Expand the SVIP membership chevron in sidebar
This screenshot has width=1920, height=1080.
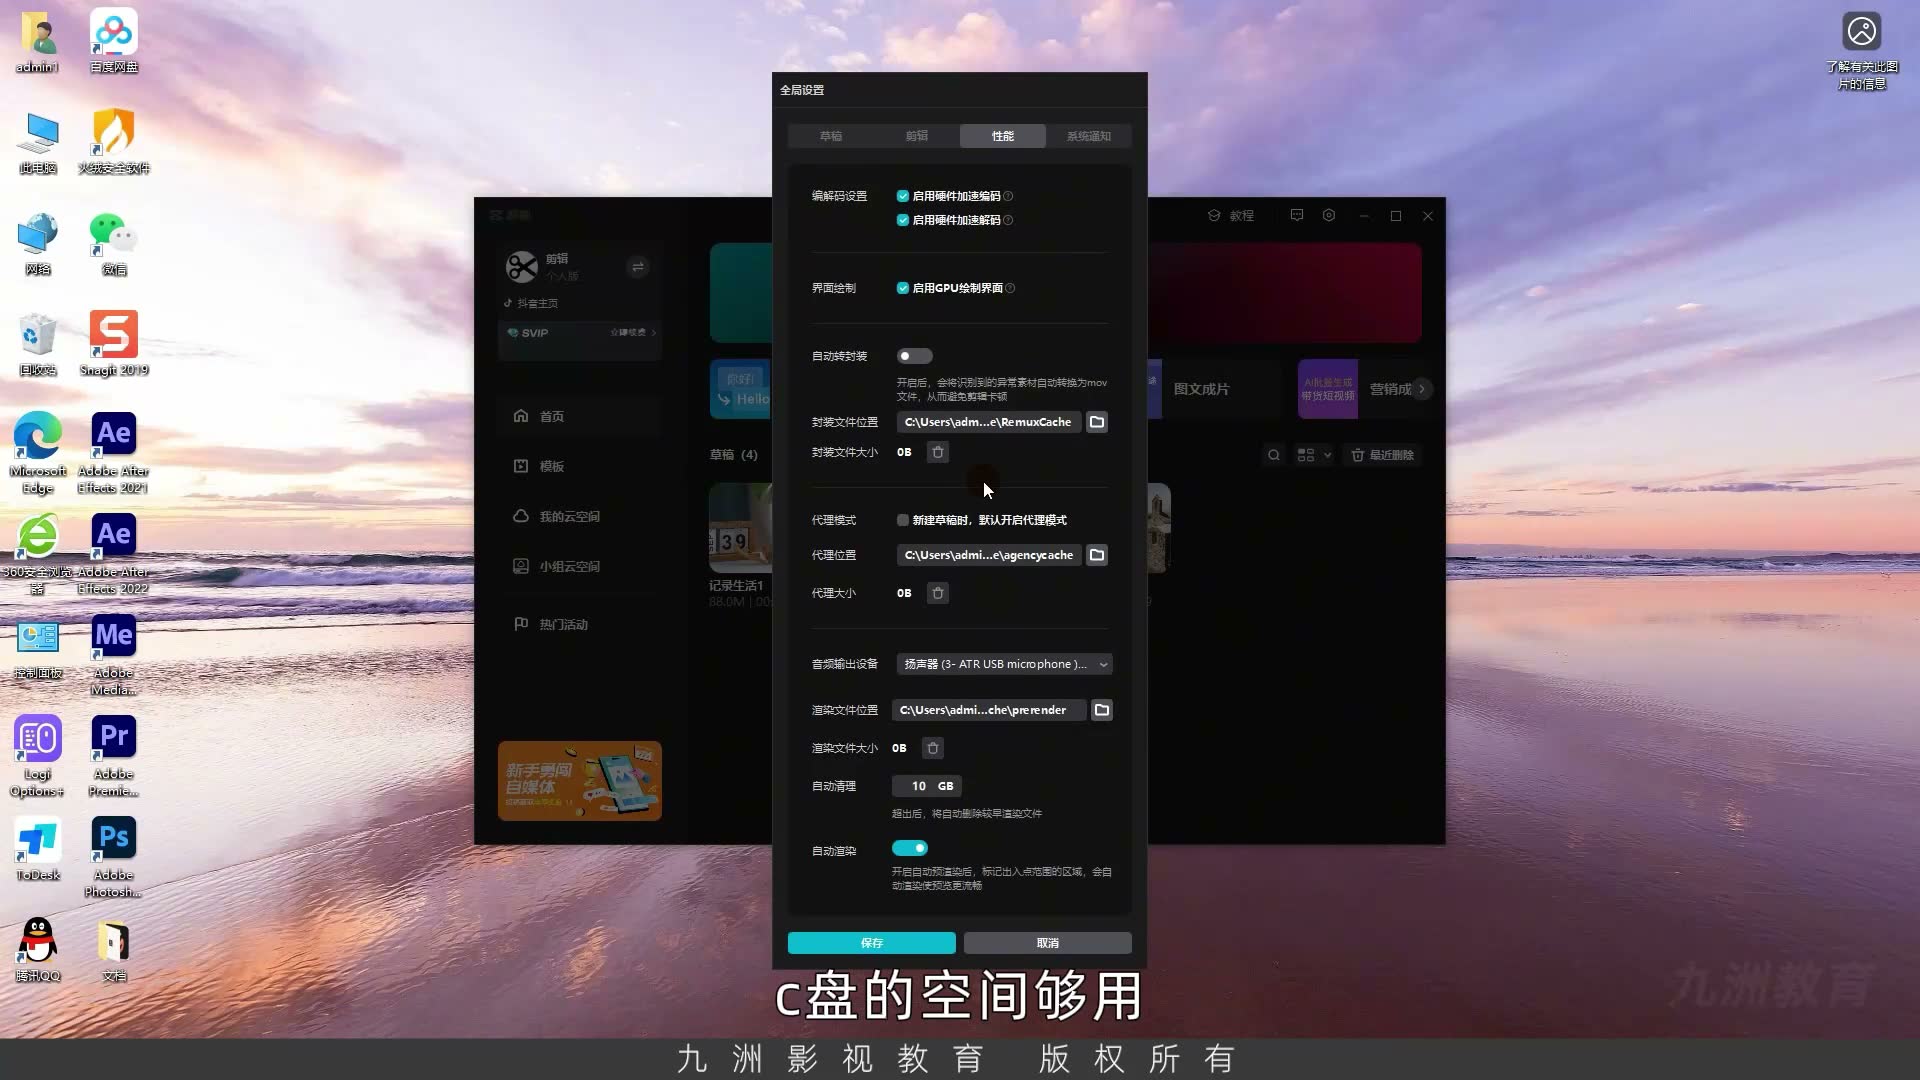tap(654, 333)
